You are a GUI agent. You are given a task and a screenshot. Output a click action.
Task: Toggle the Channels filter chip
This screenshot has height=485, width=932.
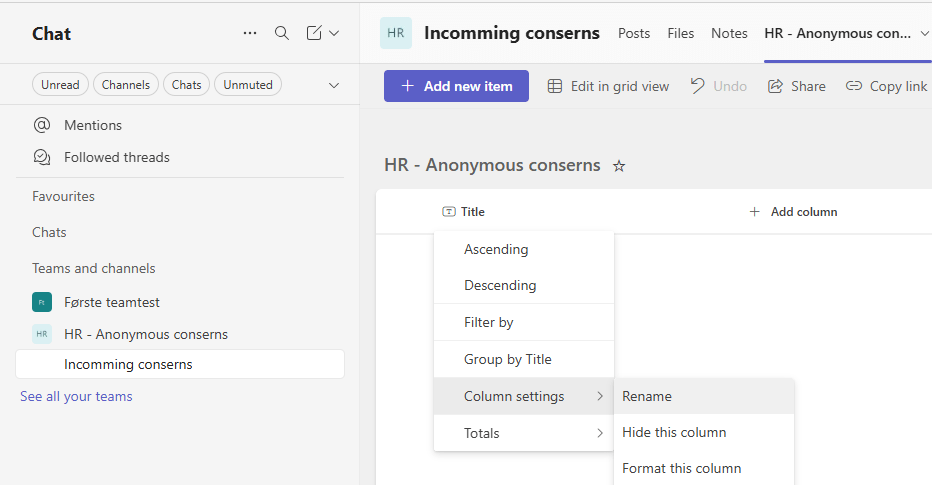(126, 85)
